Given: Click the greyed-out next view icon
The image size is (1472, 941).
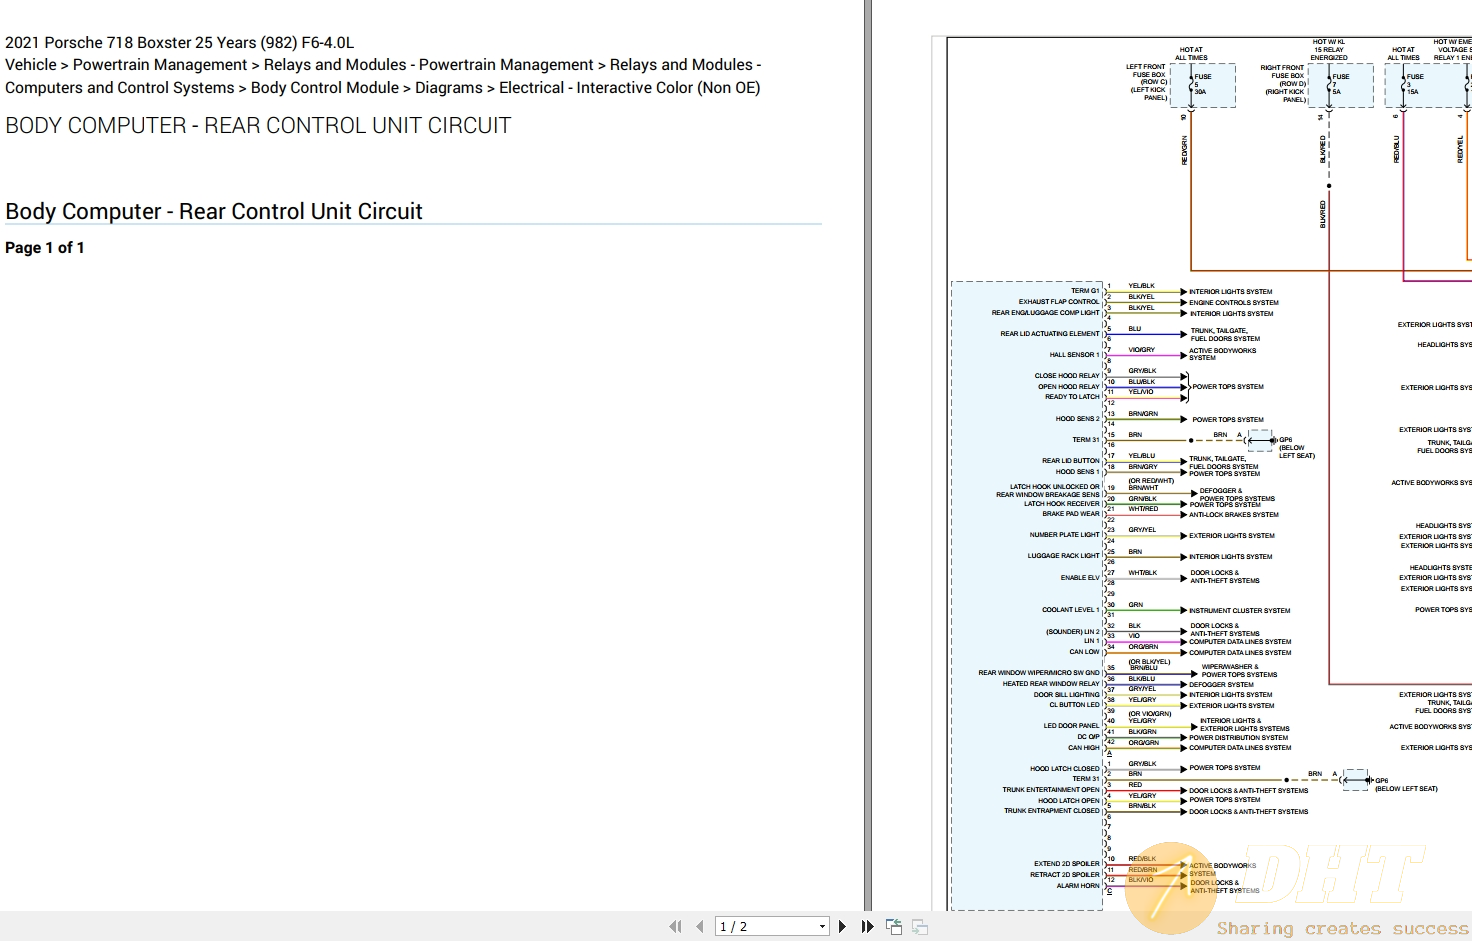Looking at the screenshot, I should 920,927.
